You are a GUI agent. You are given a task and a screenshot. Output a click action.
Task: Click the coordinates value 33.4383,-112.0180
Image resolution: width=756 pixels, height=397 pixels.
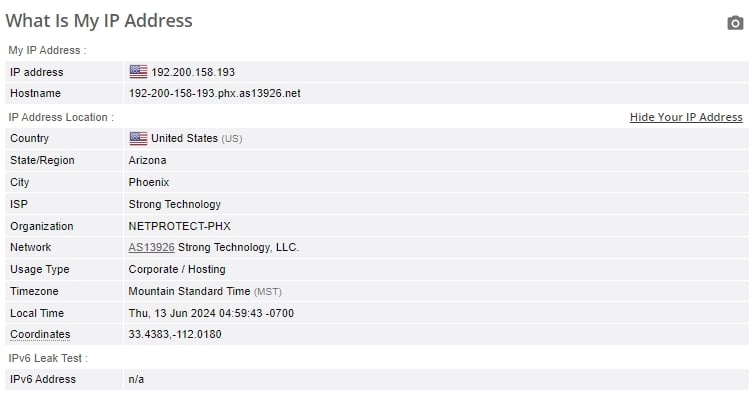[x=175, y=334]
